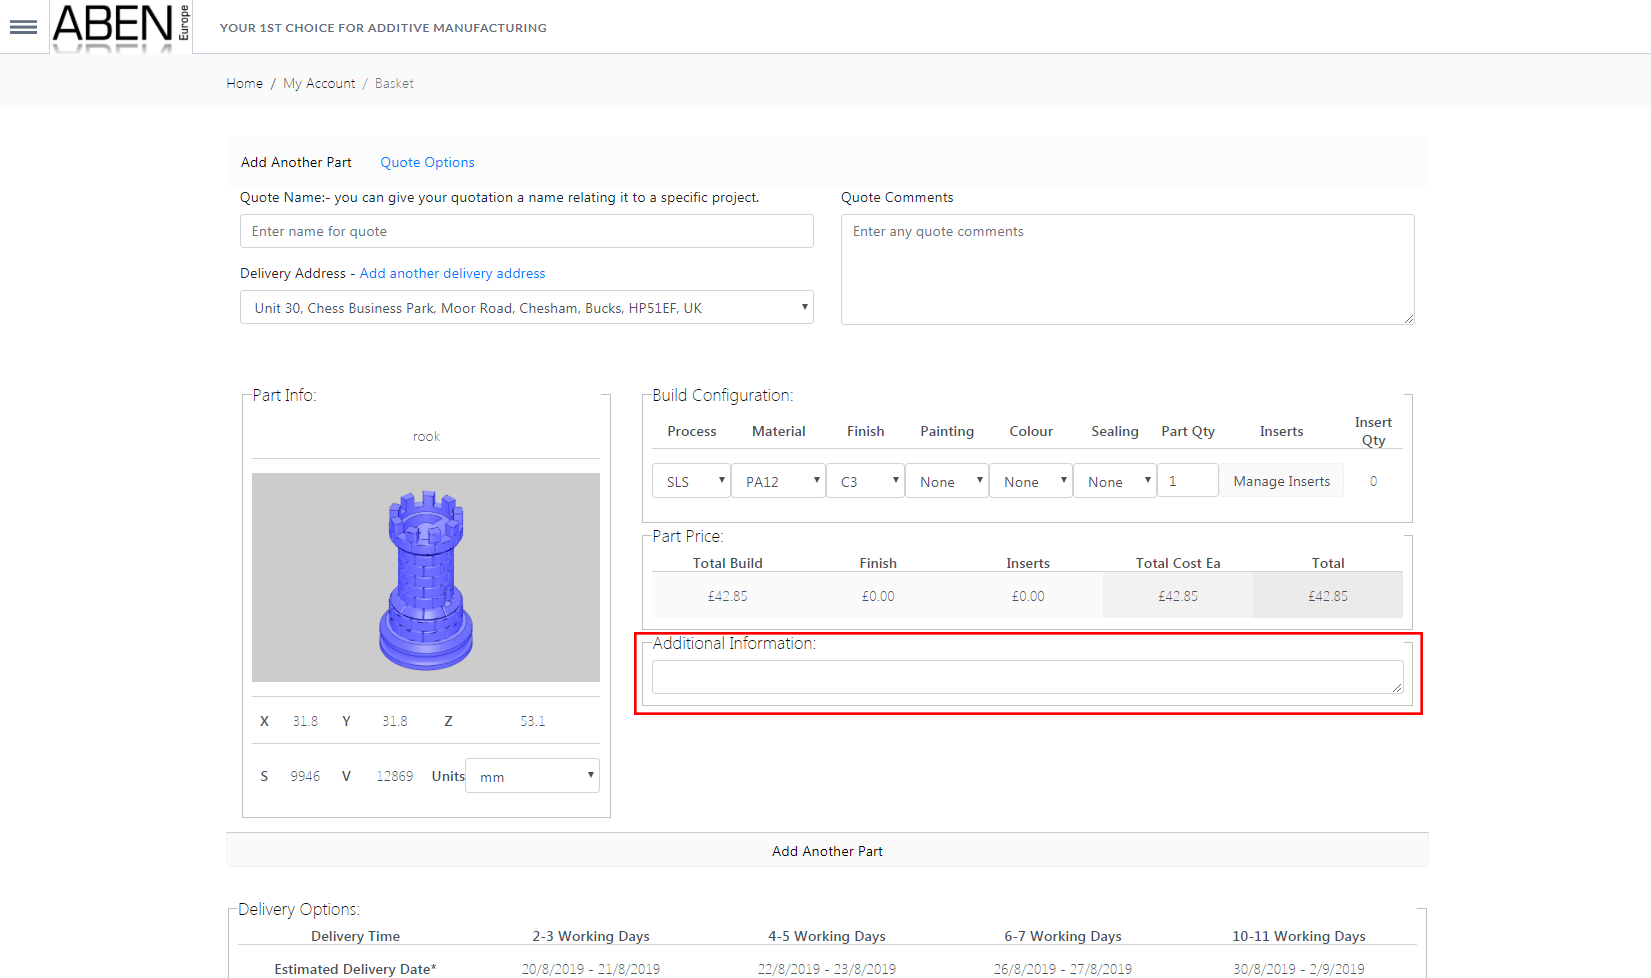Open the Material PA12 dropdown
The width and height of the screenshot is (1651, 978).
click(x=778, y=481)
